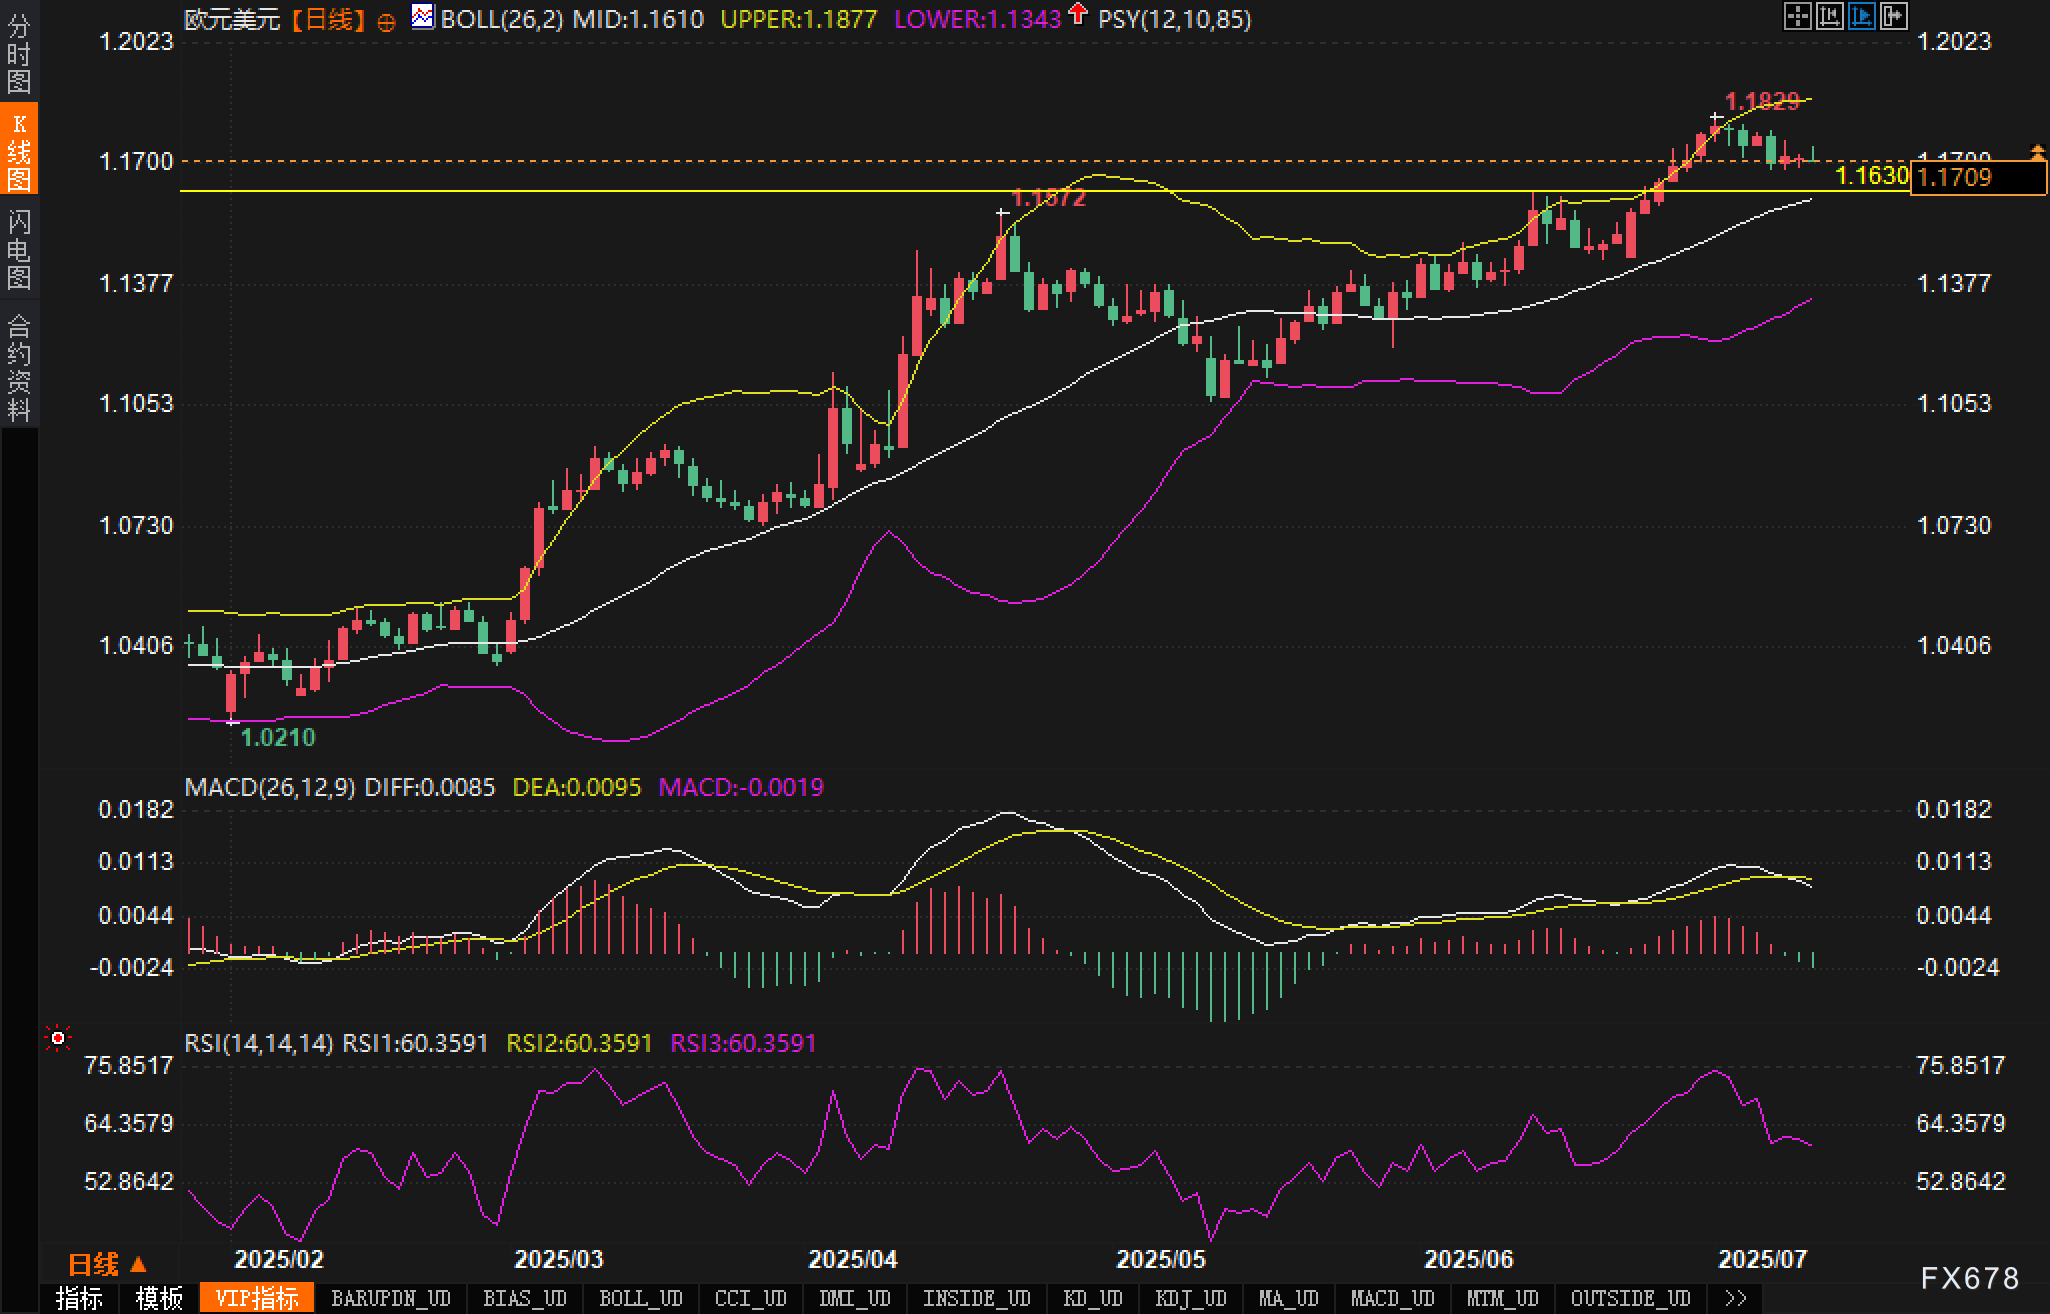
Task: Select the VIP指标 tab
Action: pyautogui.click(x=257, y=1298)
